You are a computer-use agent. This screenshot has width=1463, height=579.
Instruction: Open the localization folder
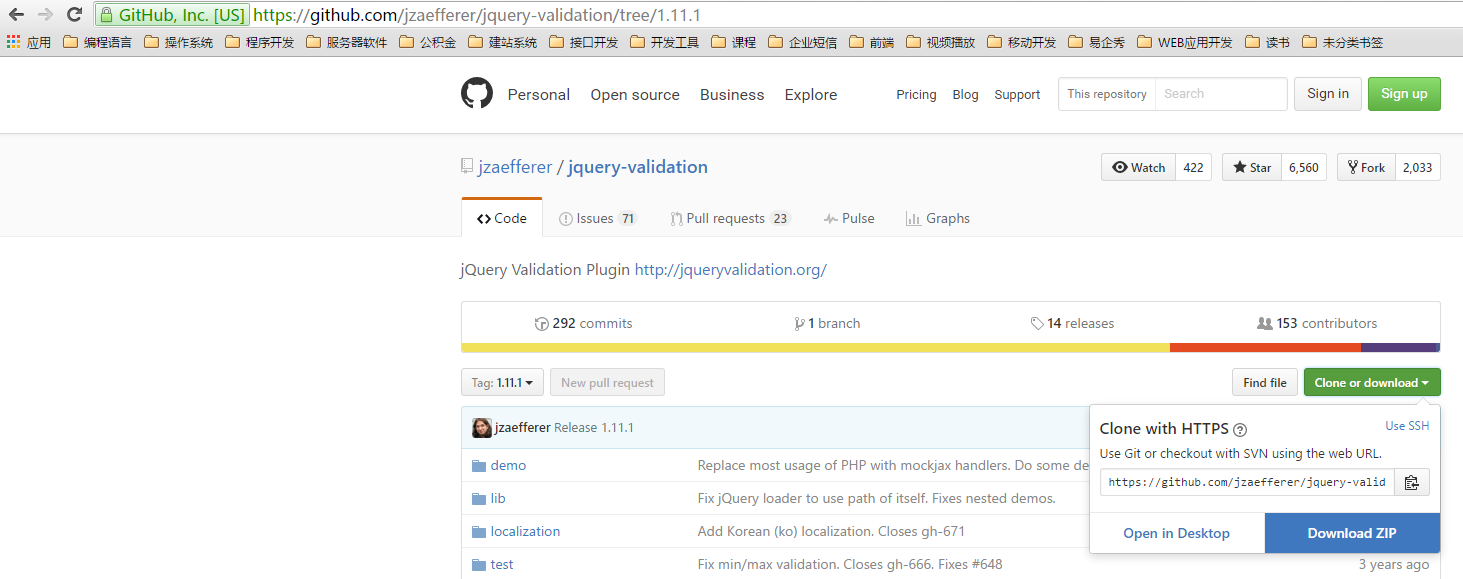coord(525,532)
